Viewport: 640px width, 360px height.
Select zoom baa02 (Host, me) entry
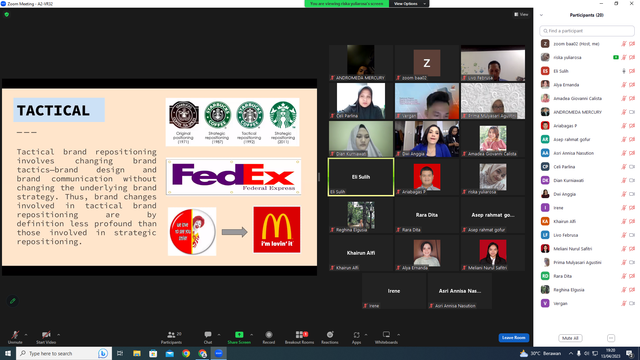[x=587, y=44]
